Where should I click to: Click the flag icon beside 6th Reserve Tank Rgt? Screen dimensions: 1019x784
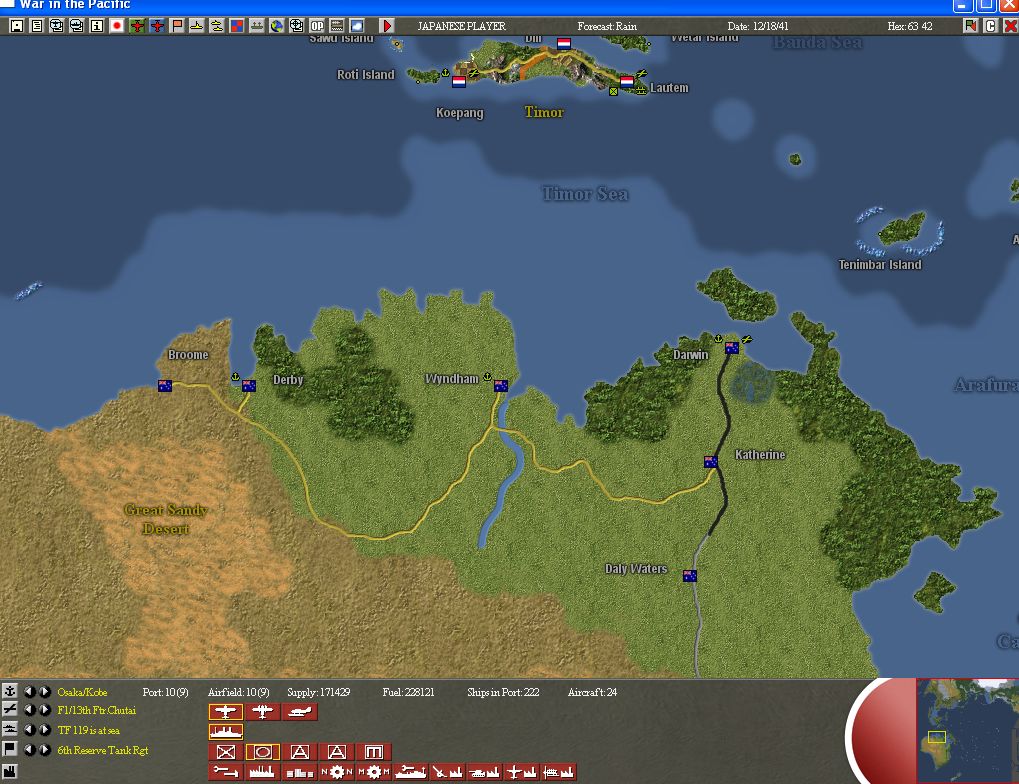(10, 750)
